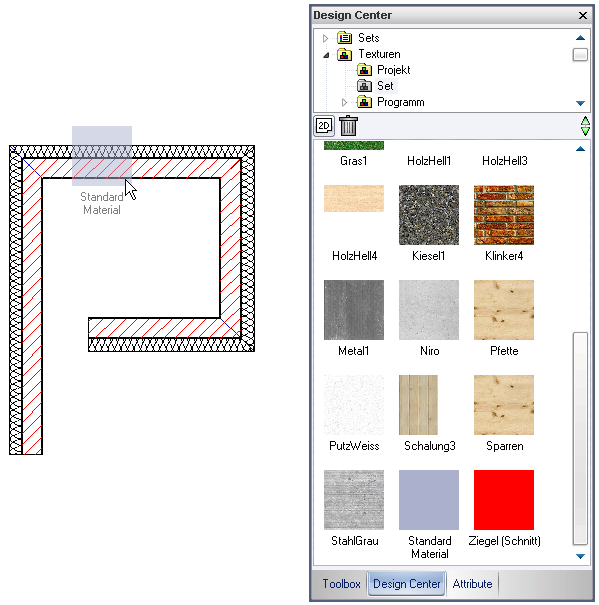Screen dimensions: 599x605
Task: Select the Kiesel1 gravel texture thumbnail
Action: pos(429,215)
